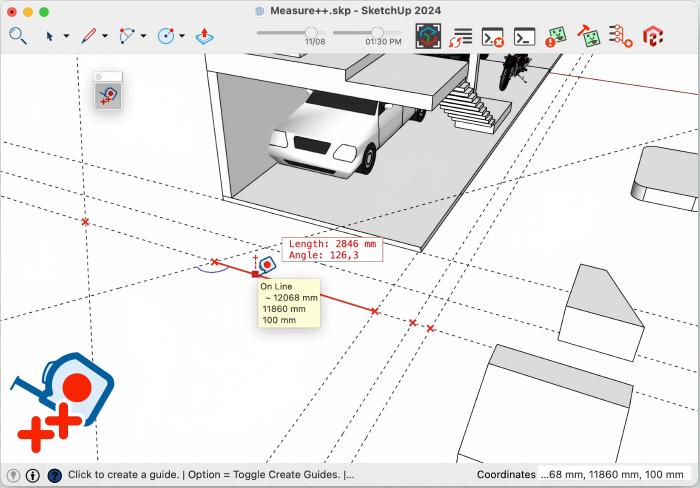Click the guide point at the red line's left end
Viewport: 700px width, 488px height.
pyautogui.click(x=214, y=262)
